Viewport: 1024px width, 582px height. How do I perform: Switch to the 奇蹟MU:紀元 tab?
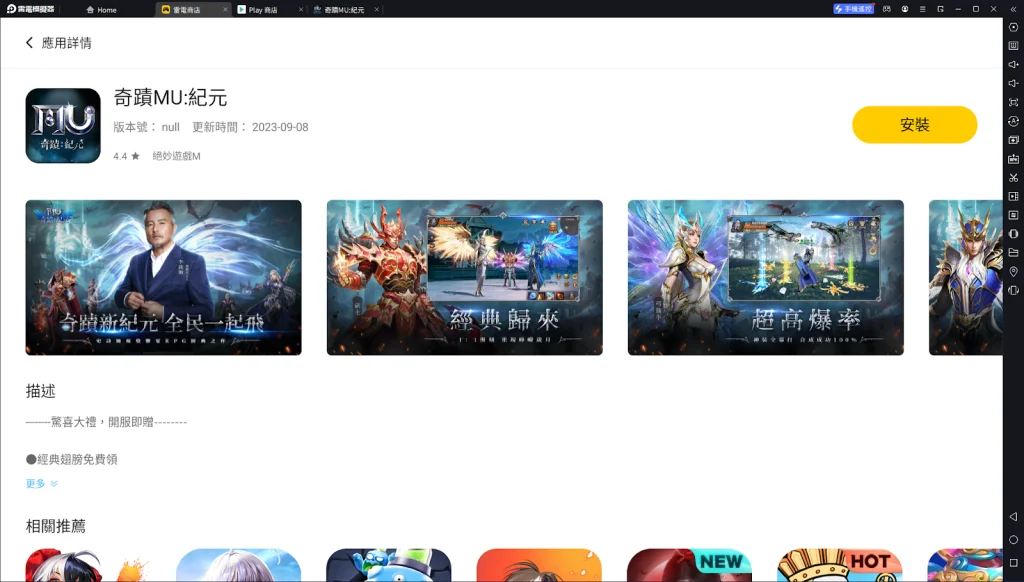(x=344, y=10)
